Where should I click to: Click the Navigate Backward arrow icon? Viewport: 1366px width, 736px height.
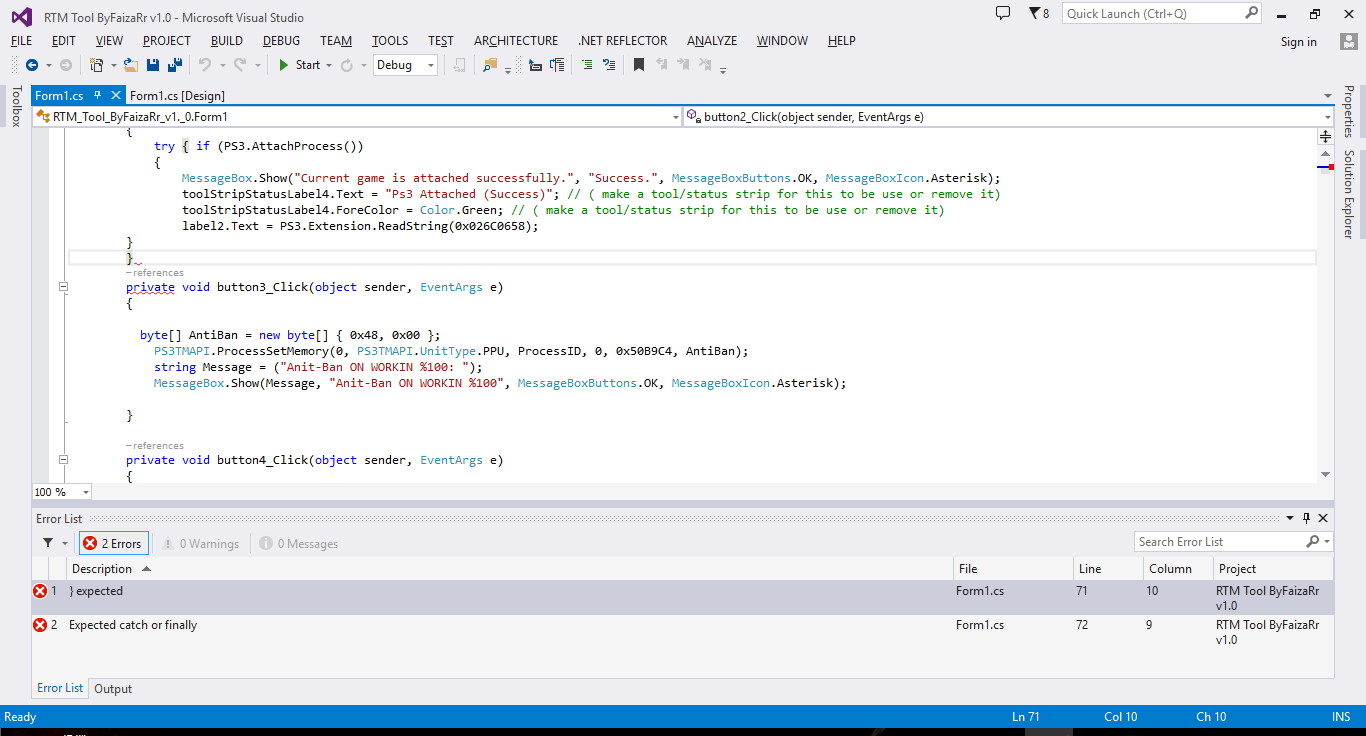point(32,65)
